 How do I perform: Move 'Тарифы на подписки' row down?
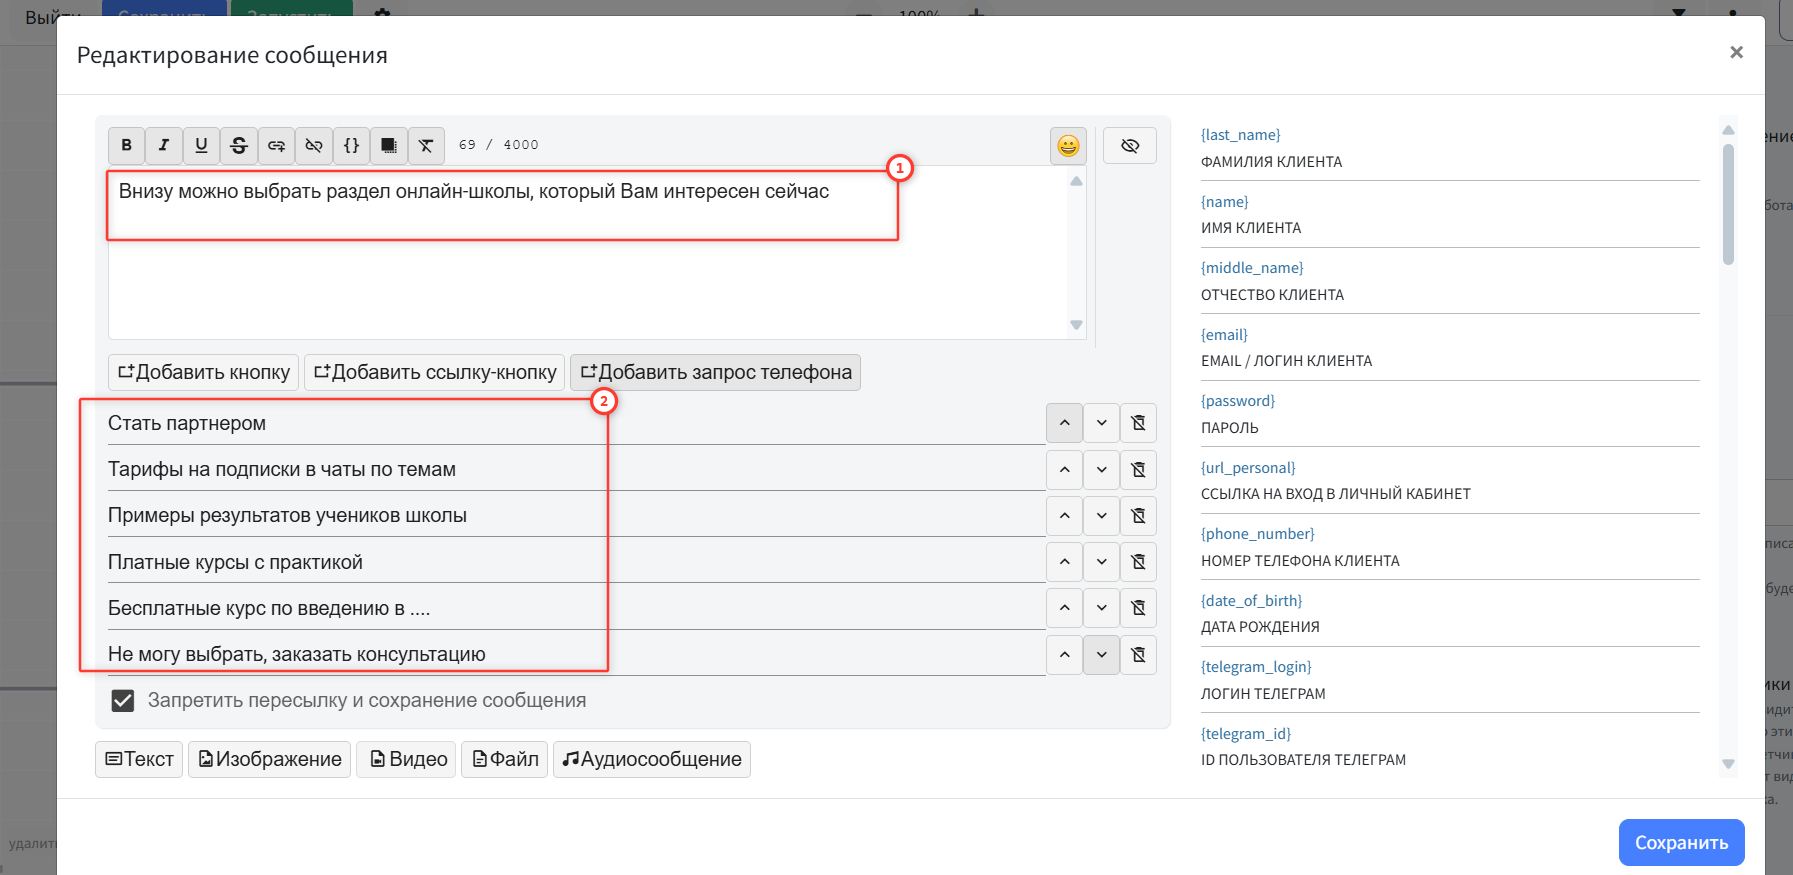tap(1101, 469)
